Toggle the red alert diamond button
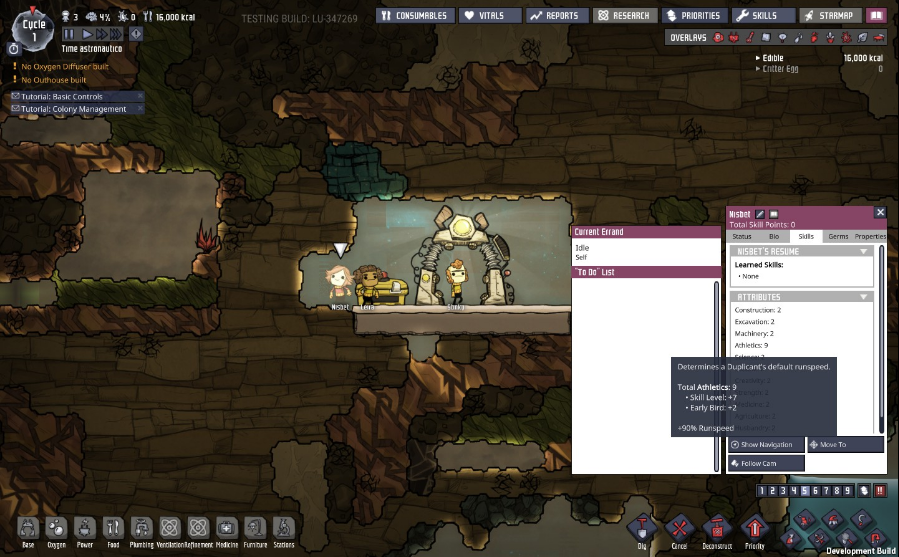The width and height of the screenshot is (899, 557). [136, 34]
